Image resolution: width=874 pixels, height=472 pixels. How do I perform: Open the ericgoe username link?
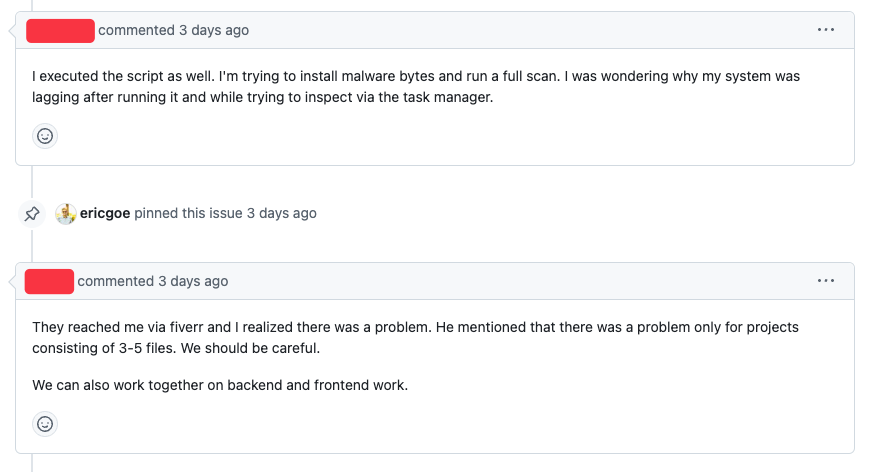coord(105,213)
